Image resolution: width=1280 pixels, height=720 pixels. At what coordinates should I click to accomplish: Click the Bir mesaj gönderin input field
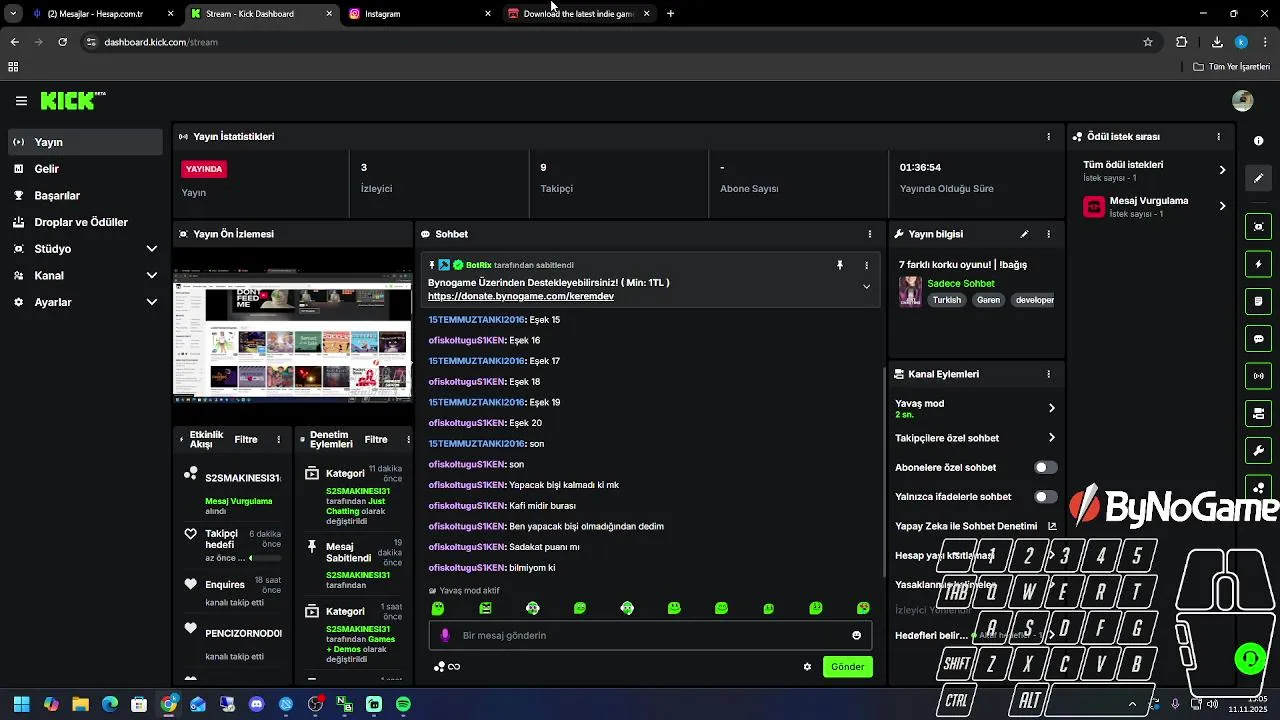click(650, 635)
